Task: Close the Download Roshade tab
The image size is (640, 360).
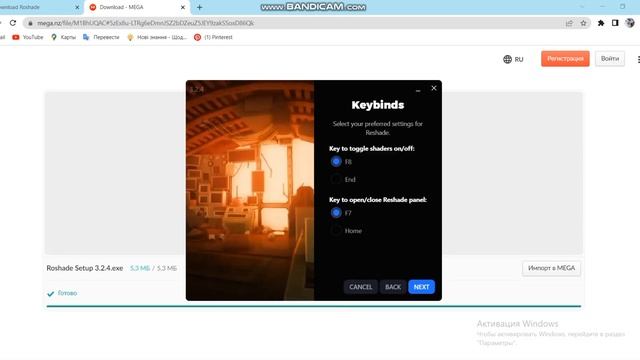Action: [77, 7]
